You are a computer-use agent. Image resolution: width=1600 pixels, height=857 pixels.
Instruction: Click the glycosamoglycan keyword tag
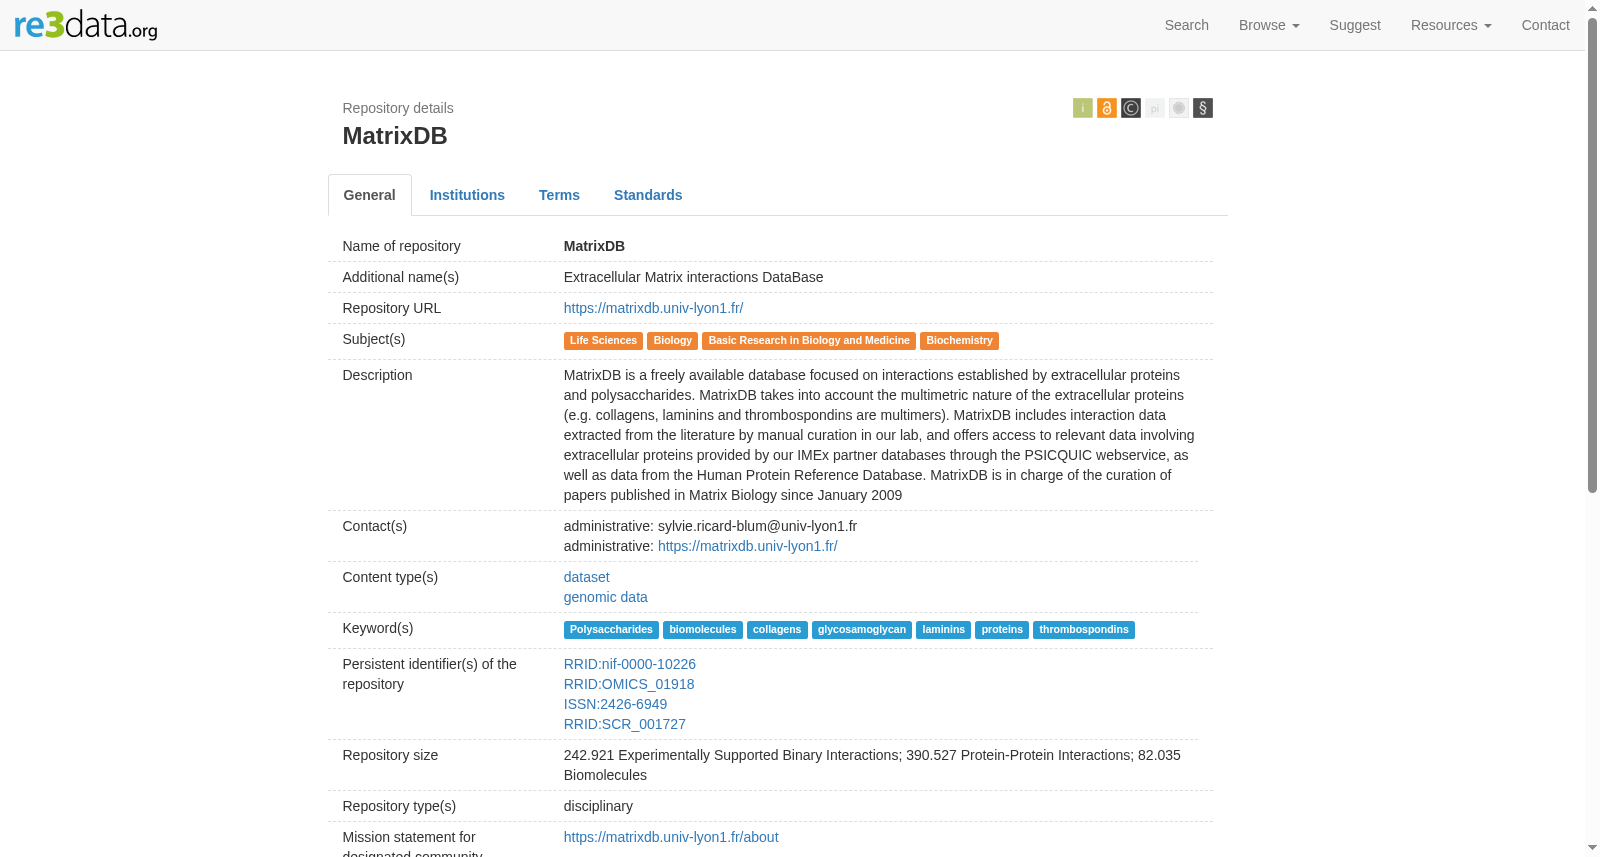[862, 630]
